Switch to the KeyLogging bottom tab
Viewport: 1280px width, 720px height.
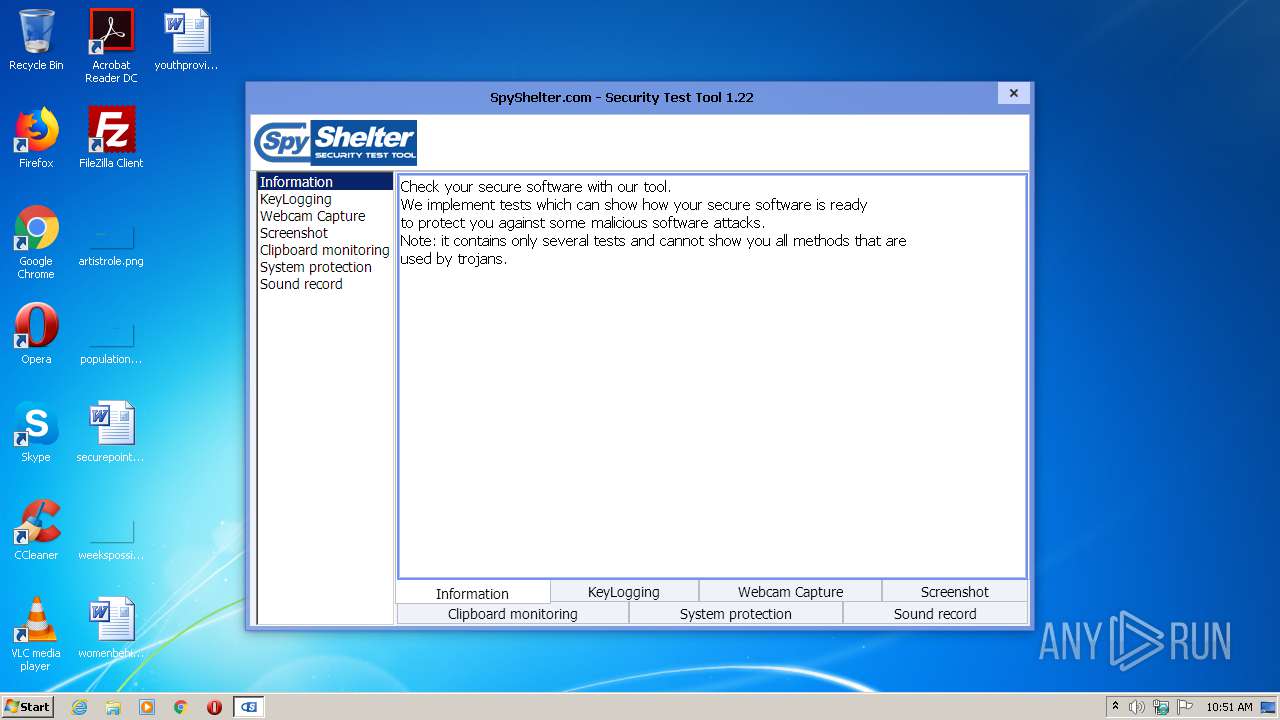tap(624, 591)
